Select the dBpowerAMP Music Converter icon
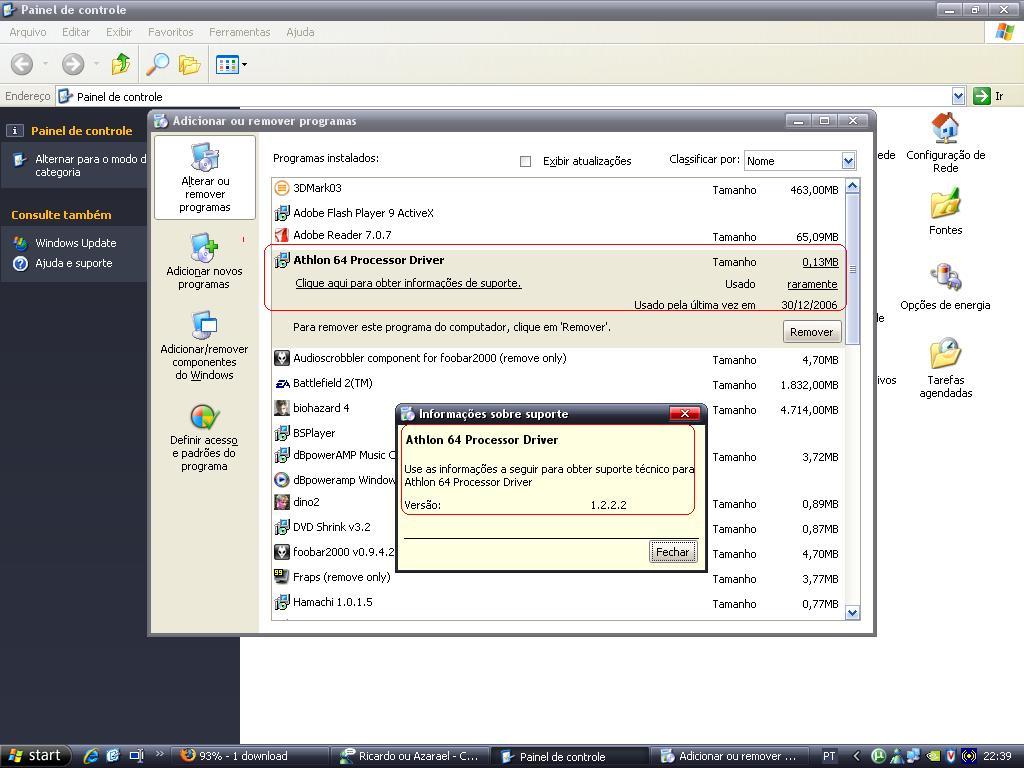This screenshot has height=768, width=1024. click(x=281, y=455)
